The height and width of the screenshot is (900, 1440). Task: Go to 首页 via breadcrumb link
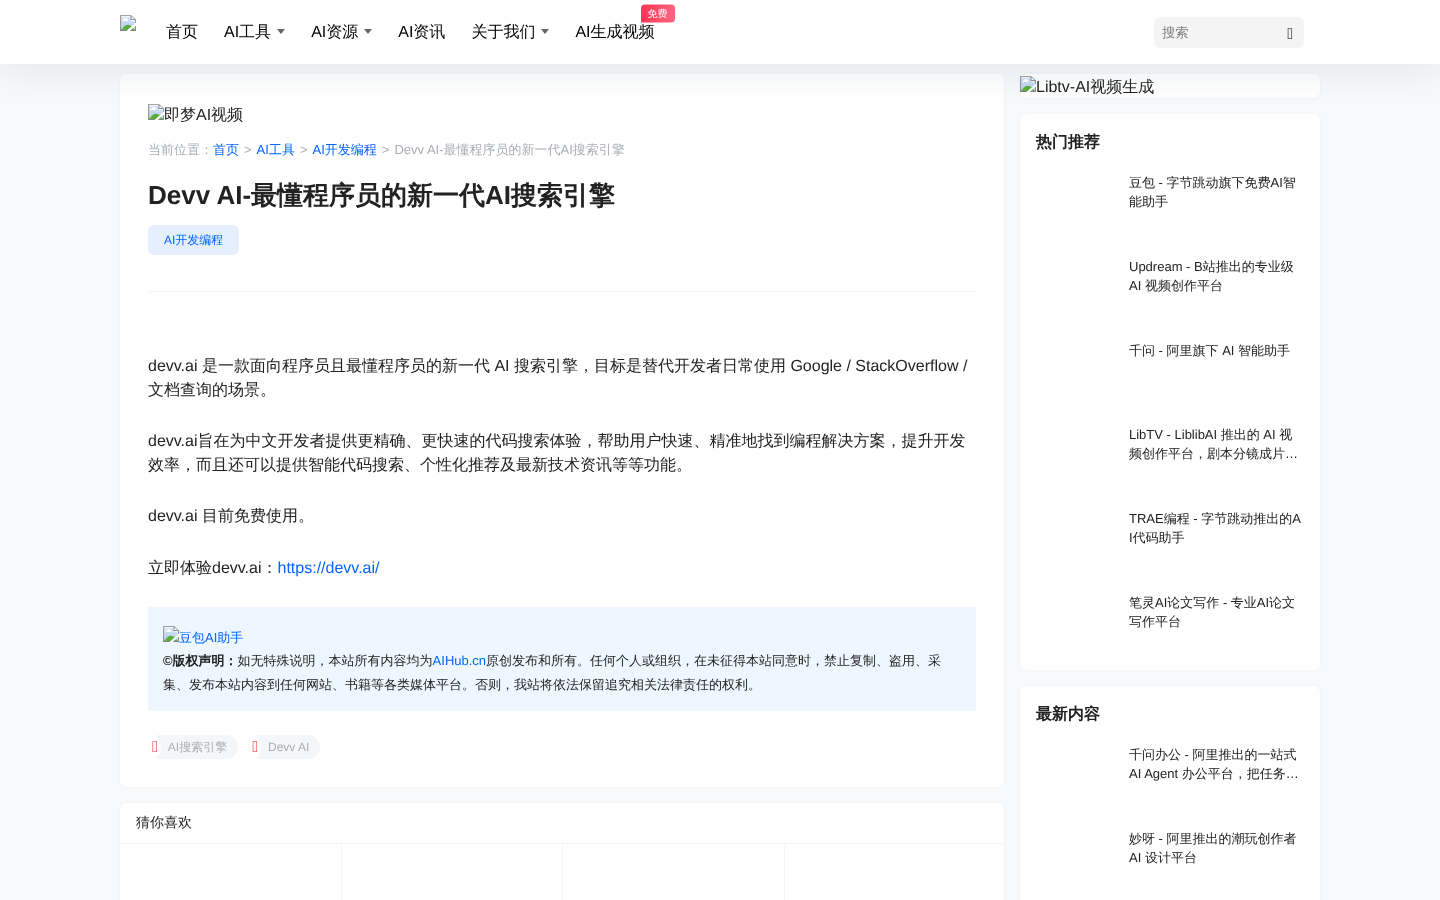(x=226, y=150)
